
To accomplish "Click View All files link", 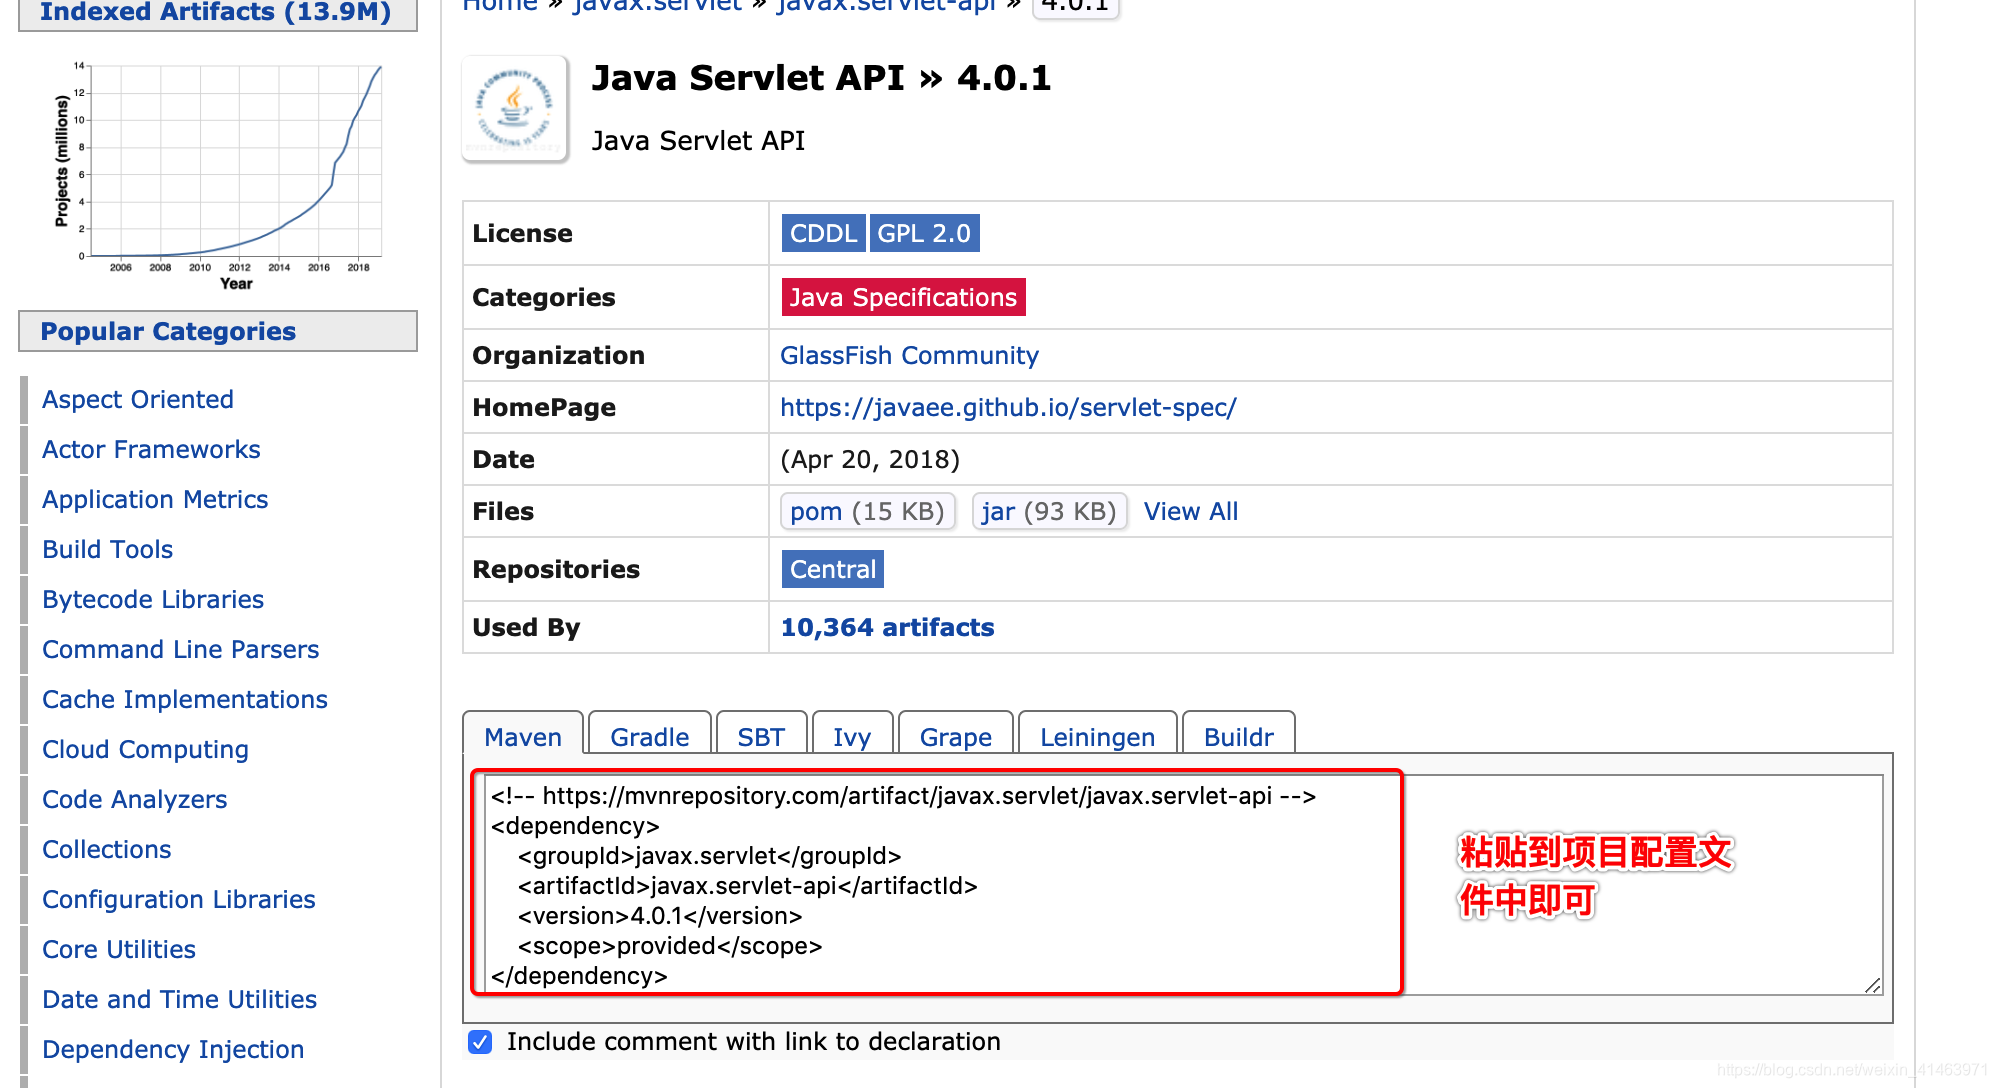I will coord(1190,511).
